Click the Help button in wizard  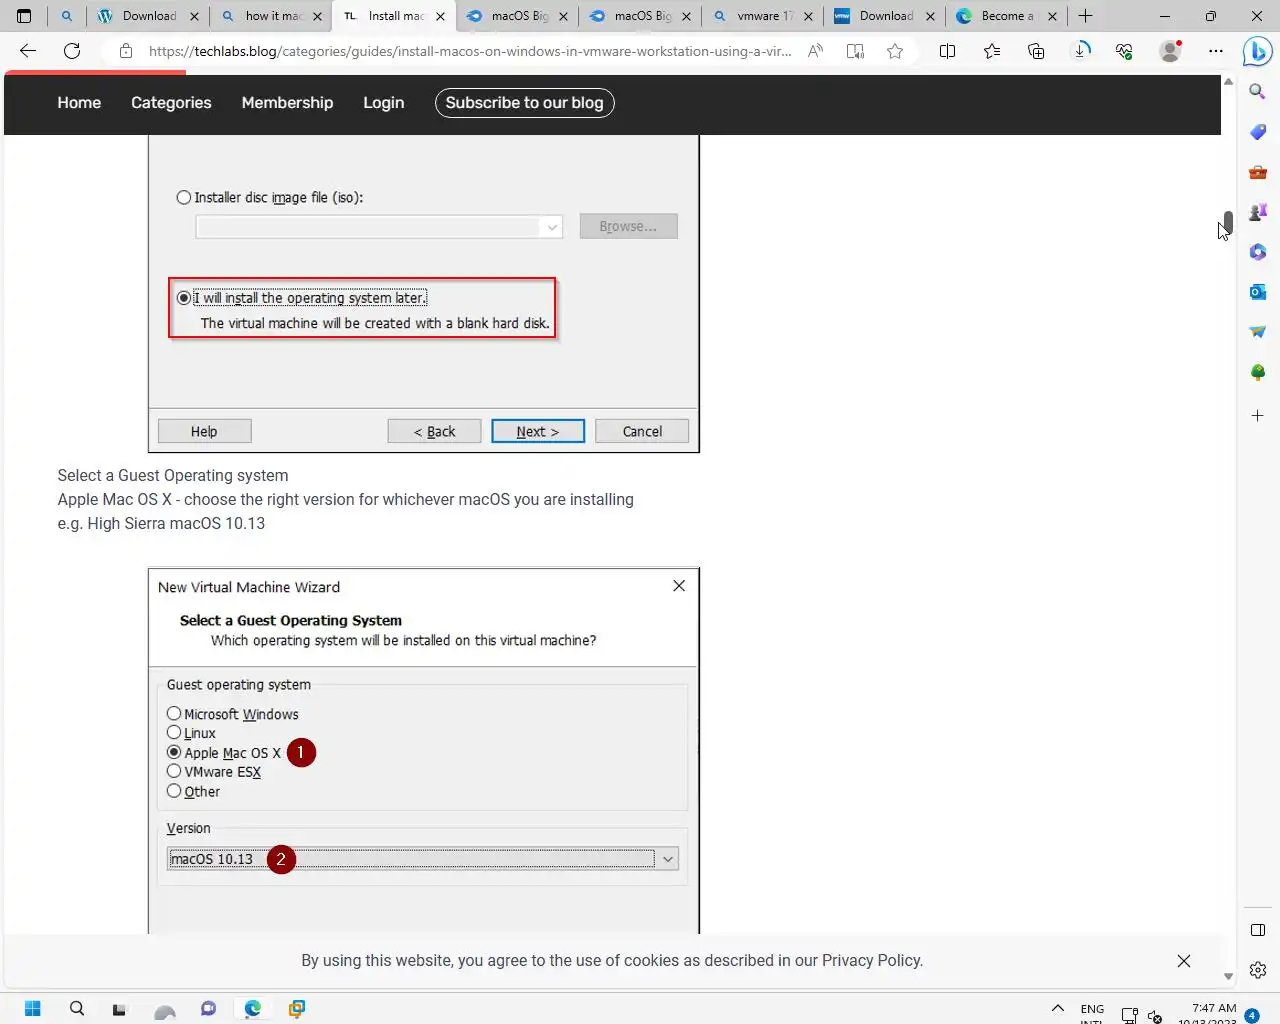click(204, 432)
